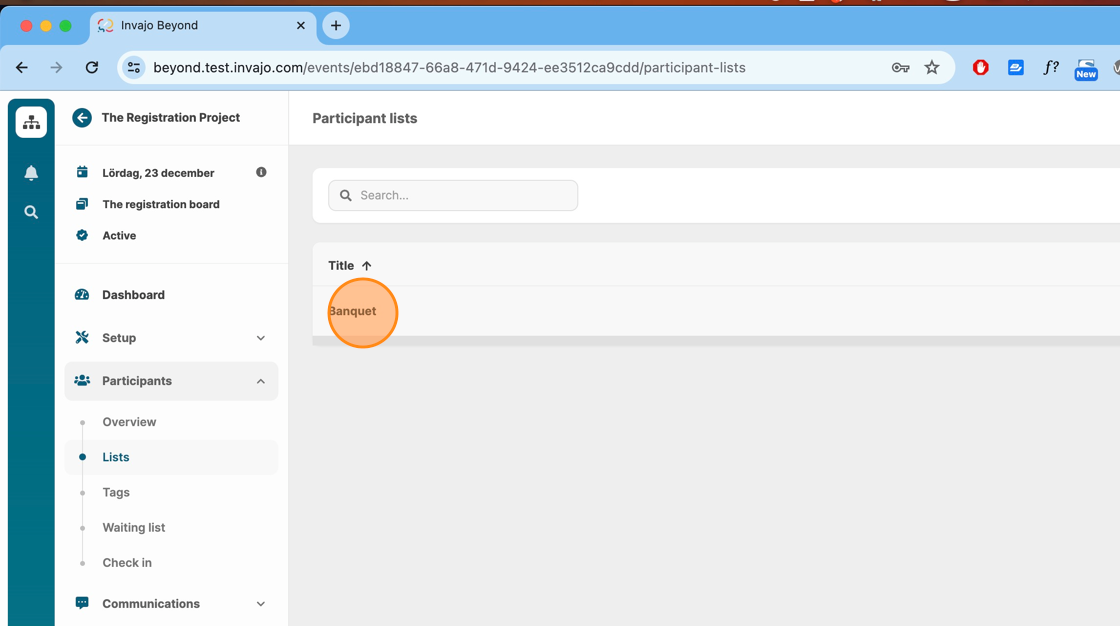Open the Banquet participant list
Screen dimensions: 1120x626
pos(352,311)
